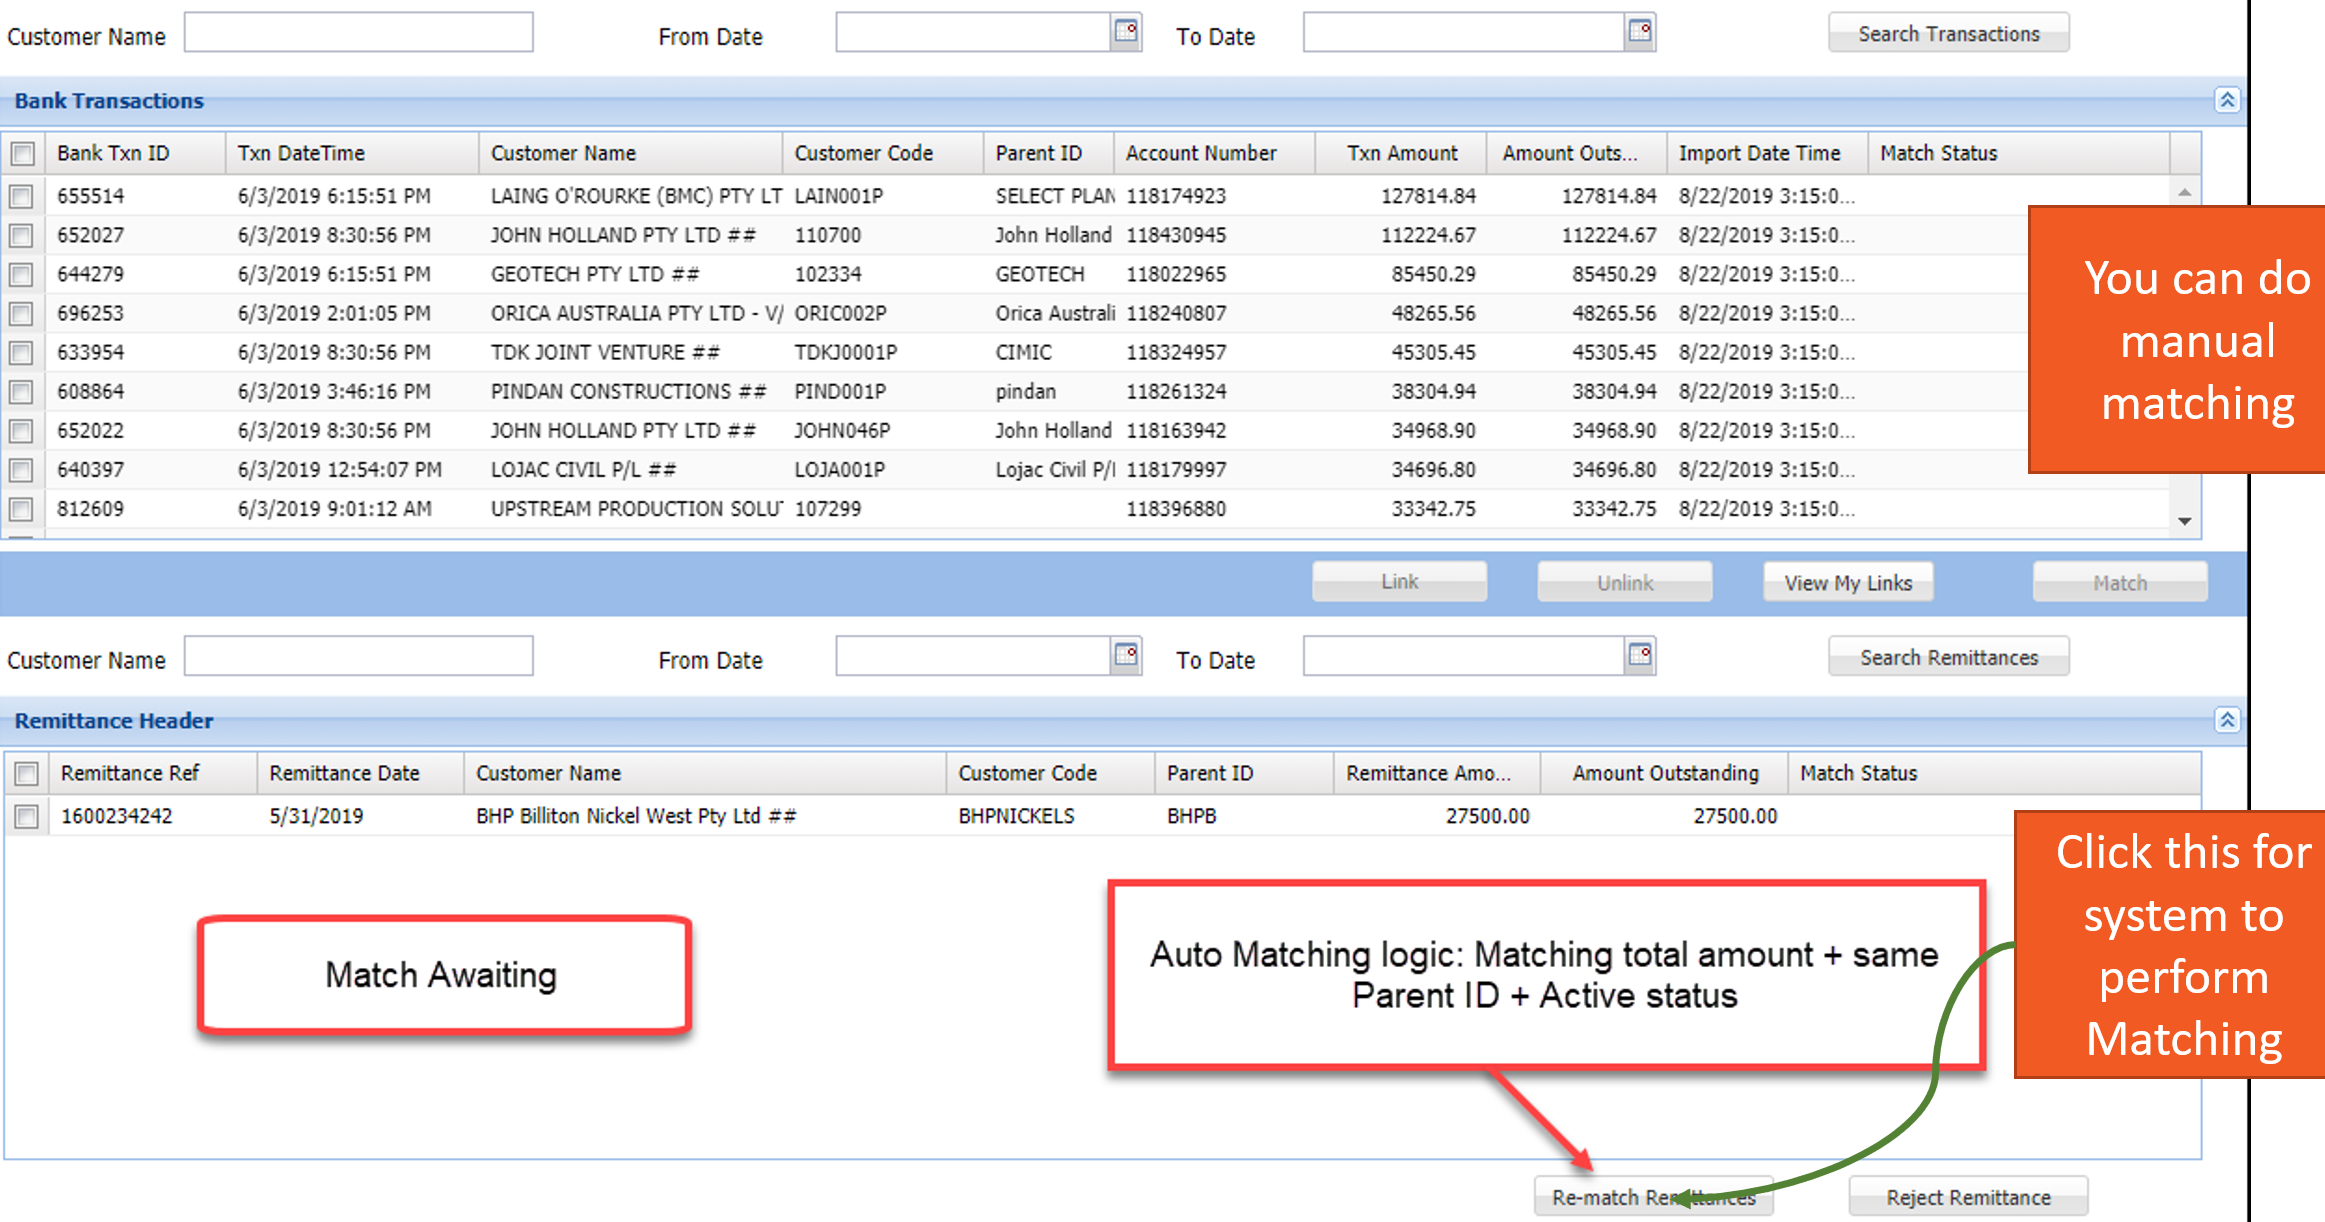Collapse the Bank Transactions panel
Viewport: 2325px width, 1222px height.
click(x=2227, y=100)
